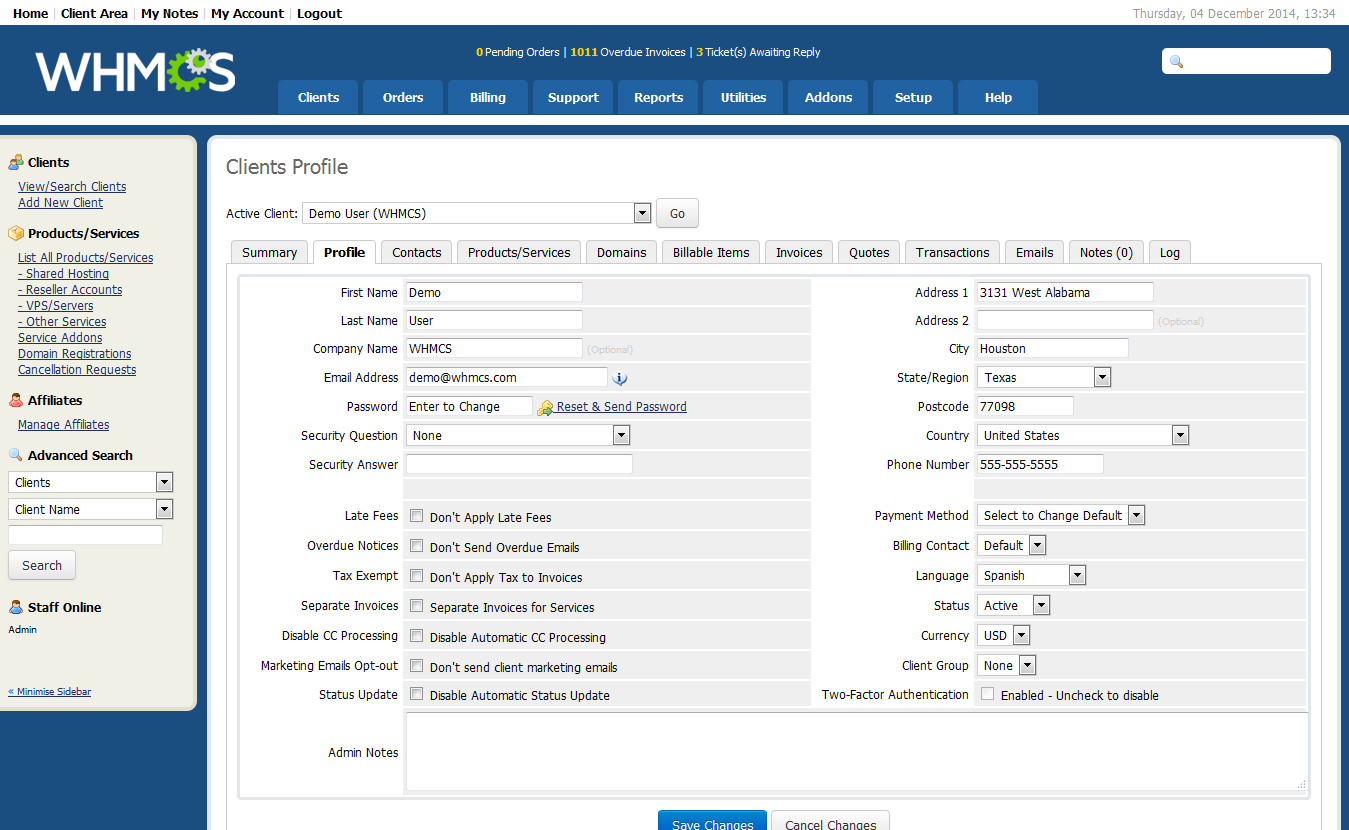This screenshot has height=830, width=1349.
Task: Click Minimise Sidebar link
Action: click(49, 691)
